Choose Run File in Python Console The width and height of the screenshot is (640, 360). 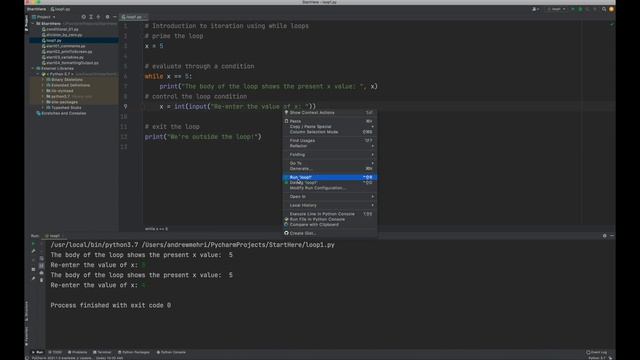(x=329, y=219)
